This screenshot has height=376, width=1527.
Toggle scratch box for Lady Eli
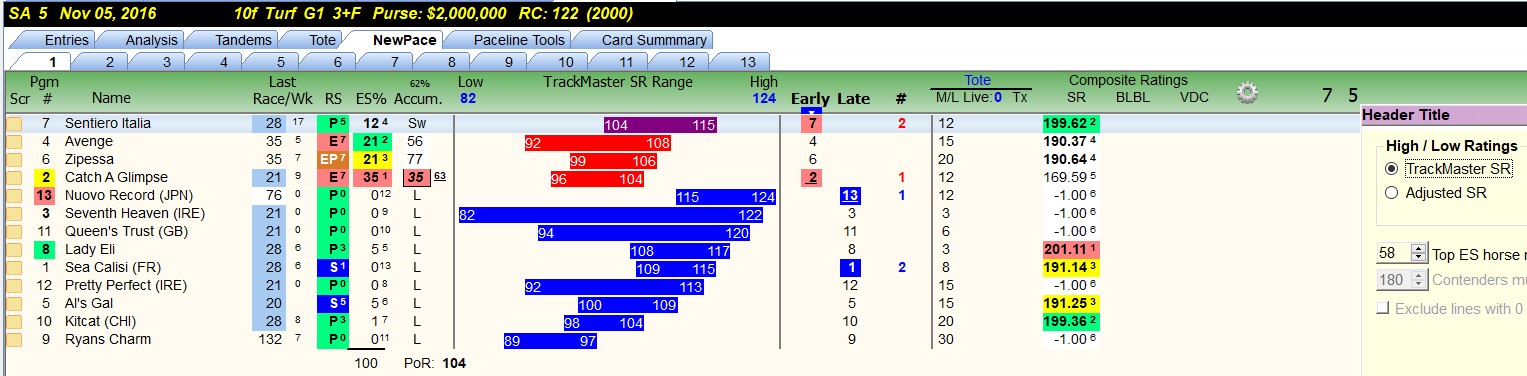point(15,249)
